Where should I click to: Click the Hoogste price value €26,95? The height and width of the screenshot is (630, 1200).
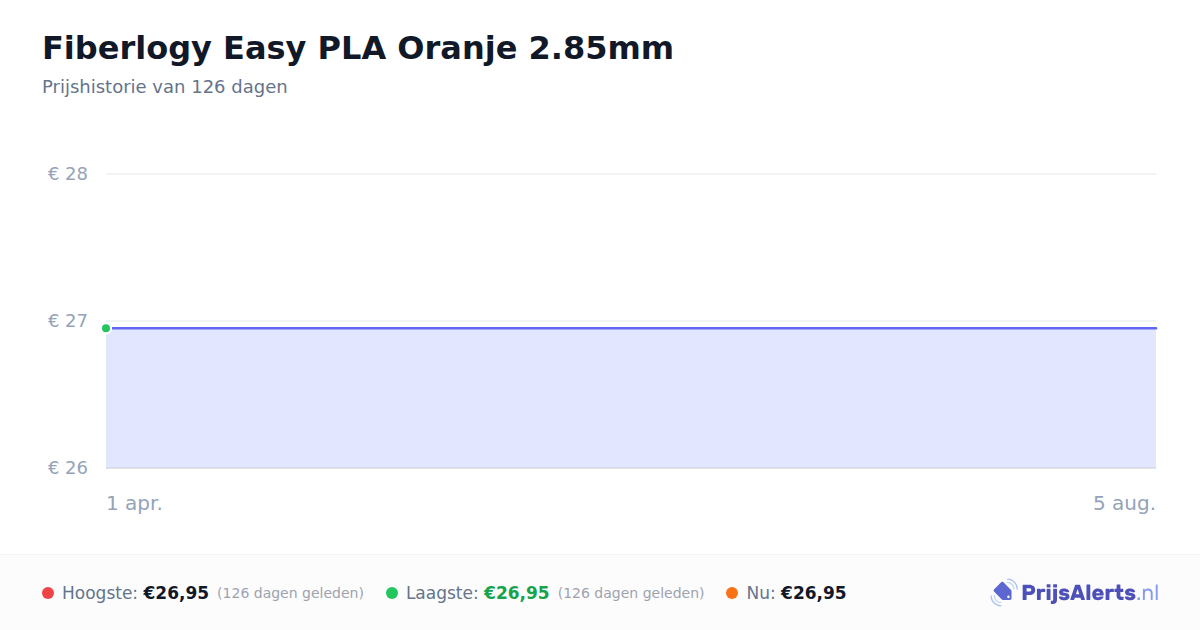tap(176, 593)
